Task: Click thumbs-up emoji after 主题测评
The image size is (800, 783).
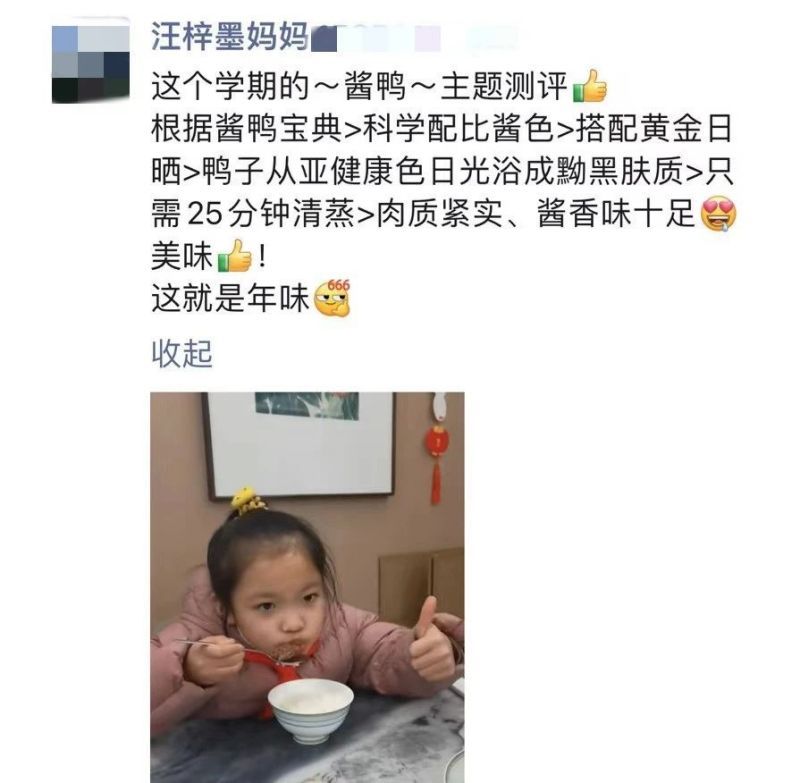Action: click(x=590, y=86)
